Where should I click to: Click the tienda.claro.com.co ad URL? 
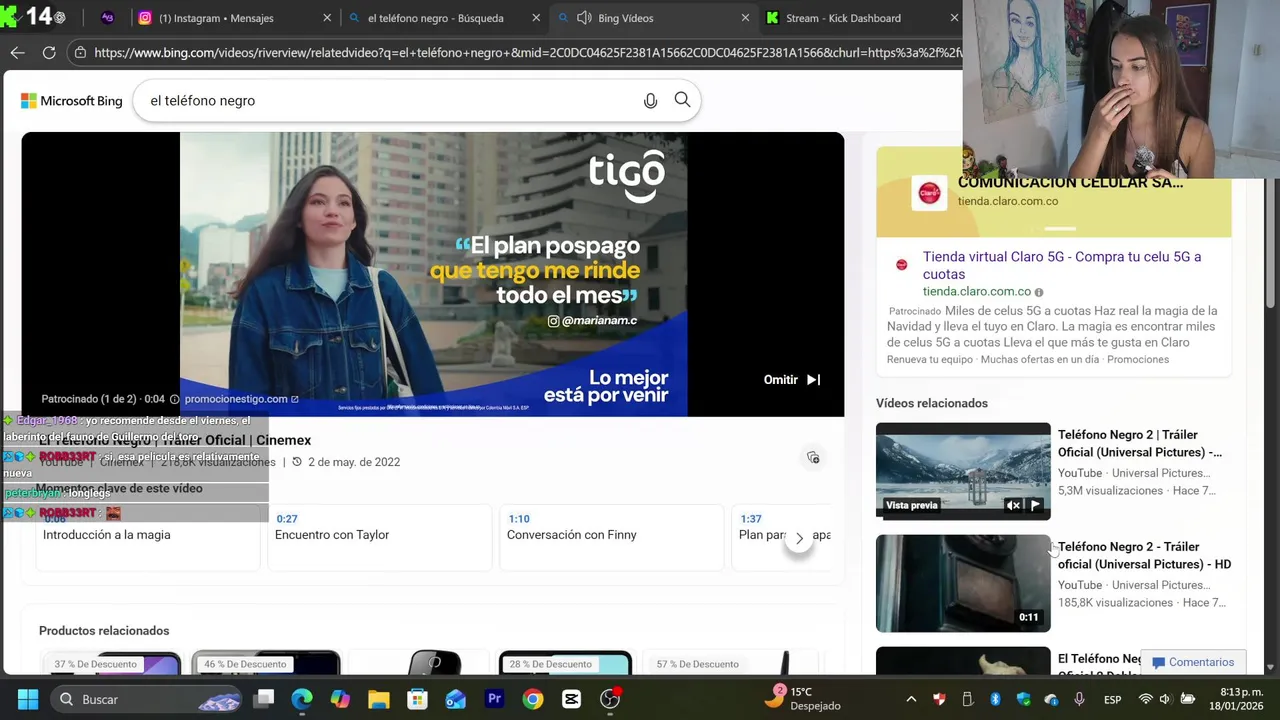point(976,291)
